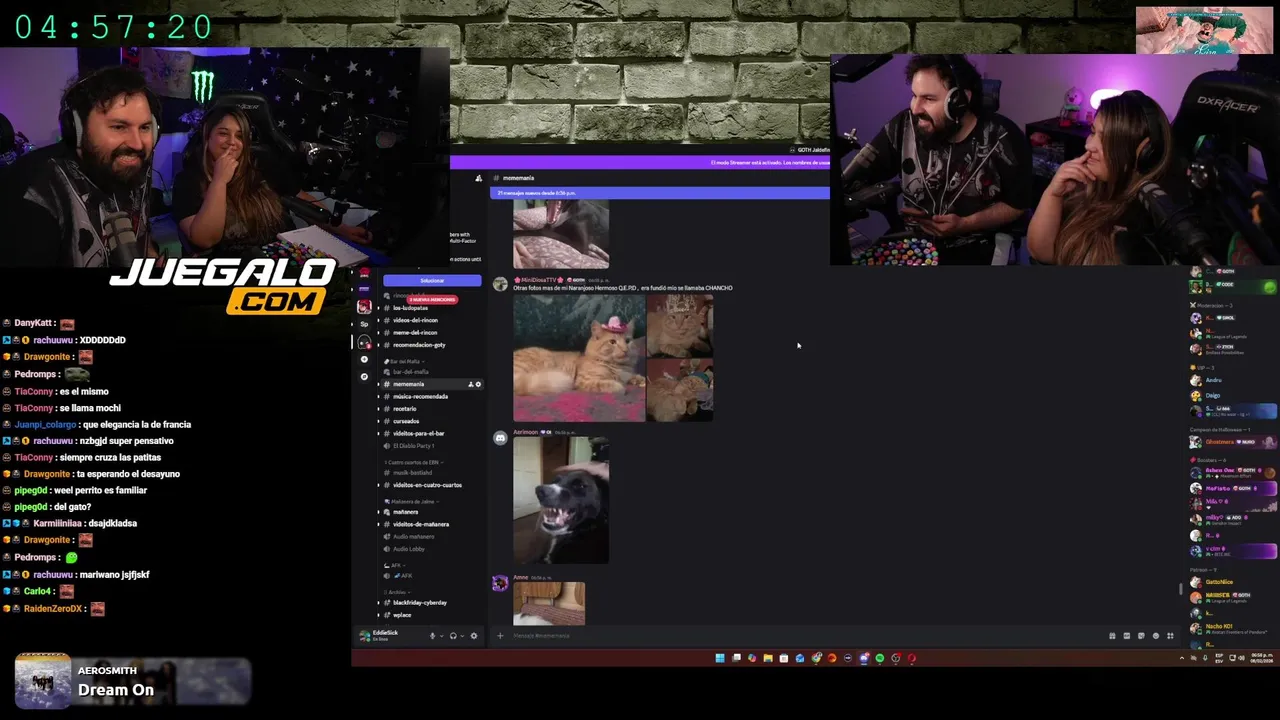1280x720 pixels.
Task: Open the attachment plus button
Action: point(500,636)
